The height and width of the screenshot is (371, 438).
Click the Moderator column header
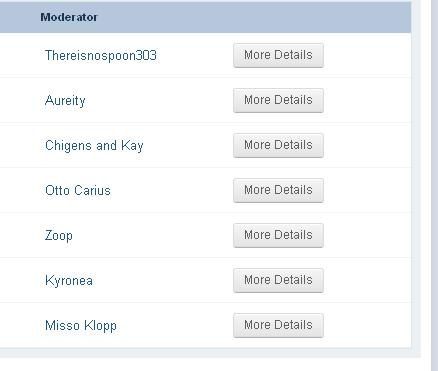click(x=69, y=17)
